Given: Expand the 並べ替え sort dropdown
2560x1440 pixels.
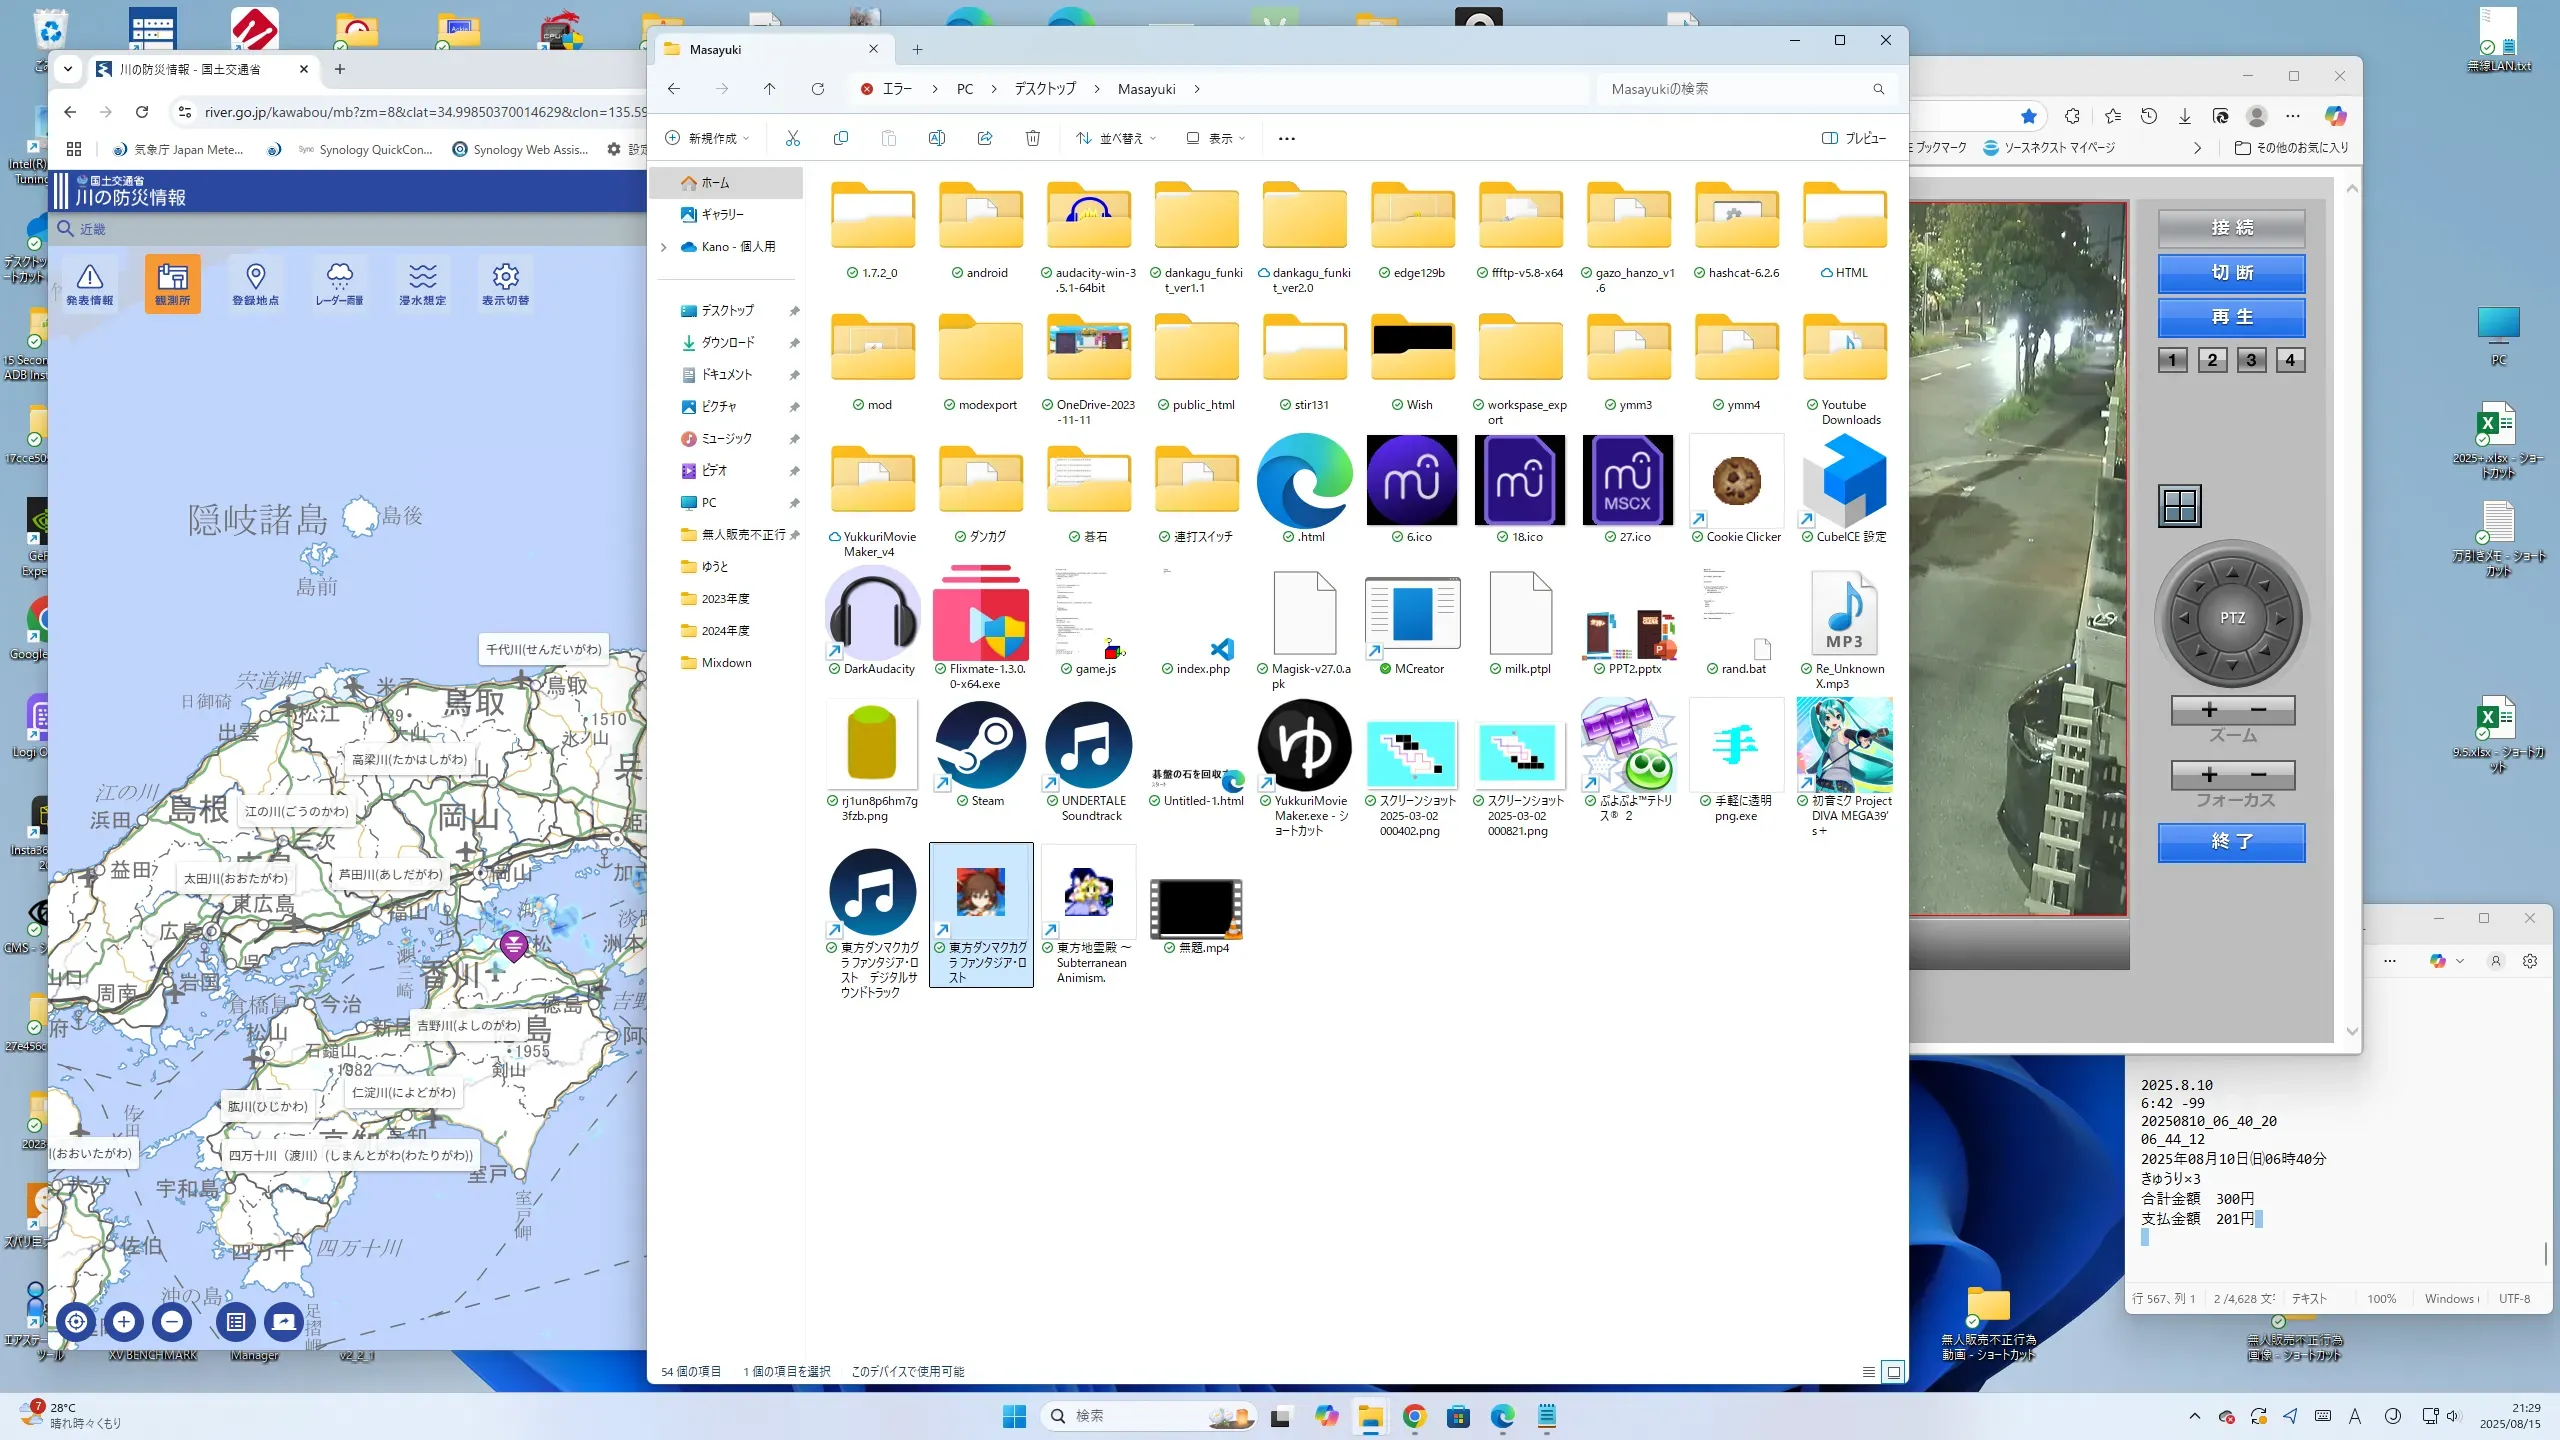Looking at the screenshot, I should coord(1117,138).
